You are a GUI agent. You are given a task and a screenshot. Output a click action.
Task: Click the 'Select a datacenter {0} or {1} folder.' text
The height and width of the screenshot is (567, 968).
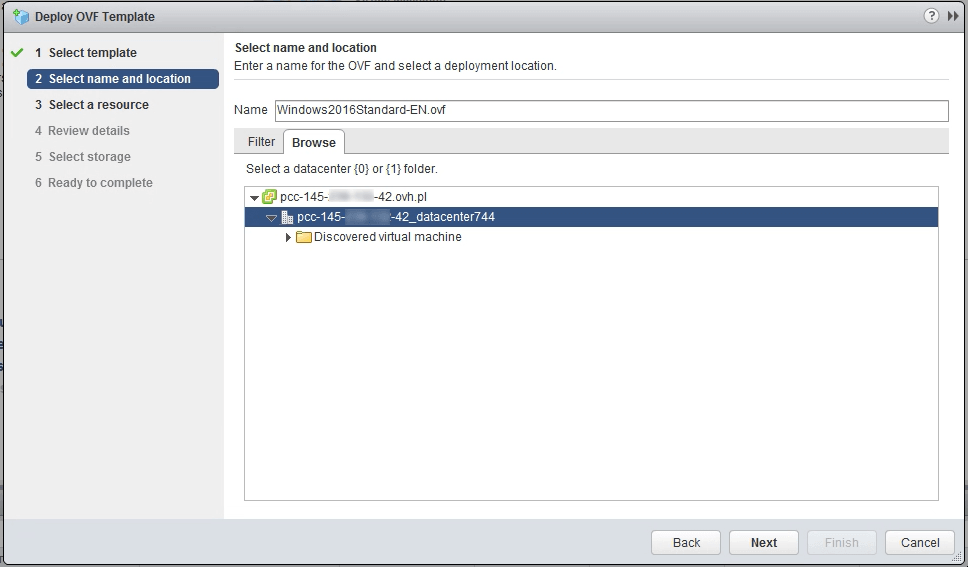click(x=341, y=169)
